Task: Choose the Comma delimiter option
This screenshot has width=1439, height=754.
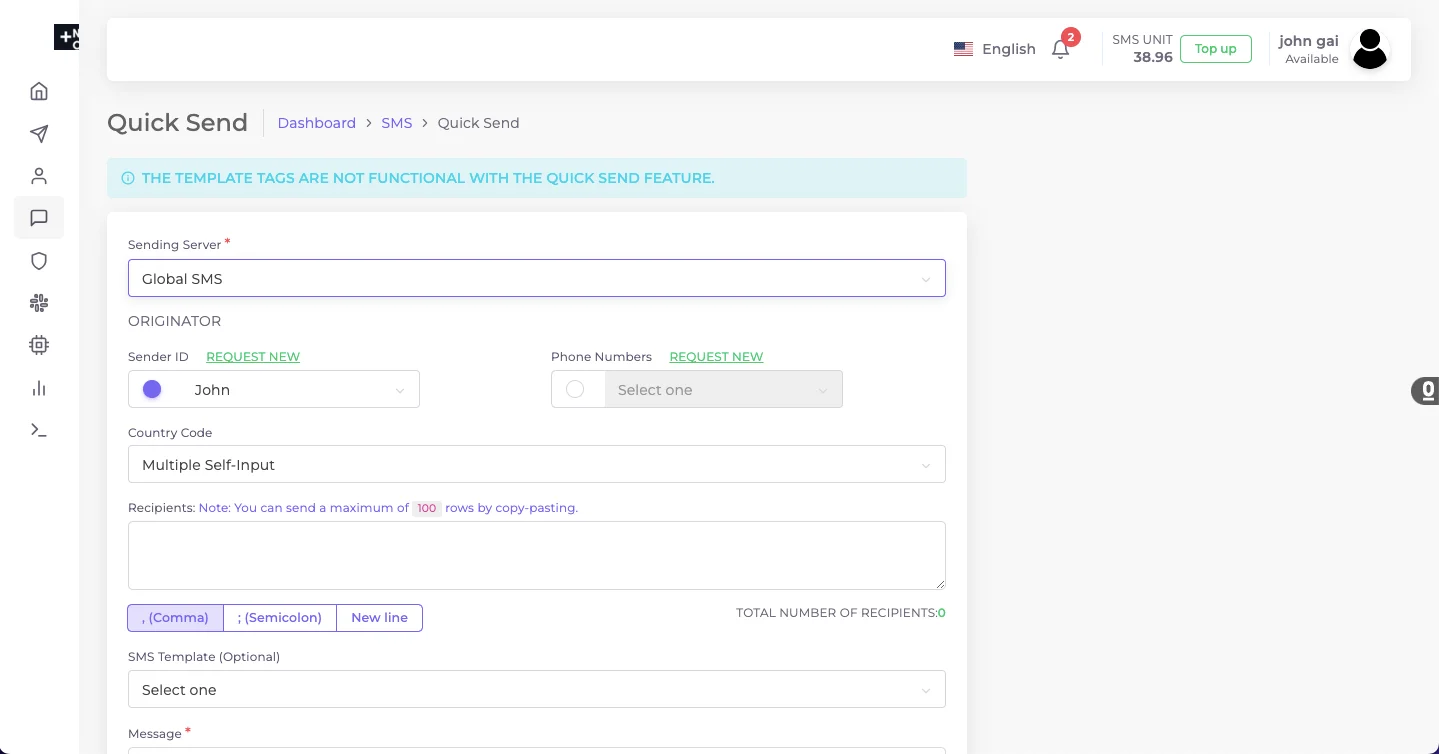Action: pos(175,618)
